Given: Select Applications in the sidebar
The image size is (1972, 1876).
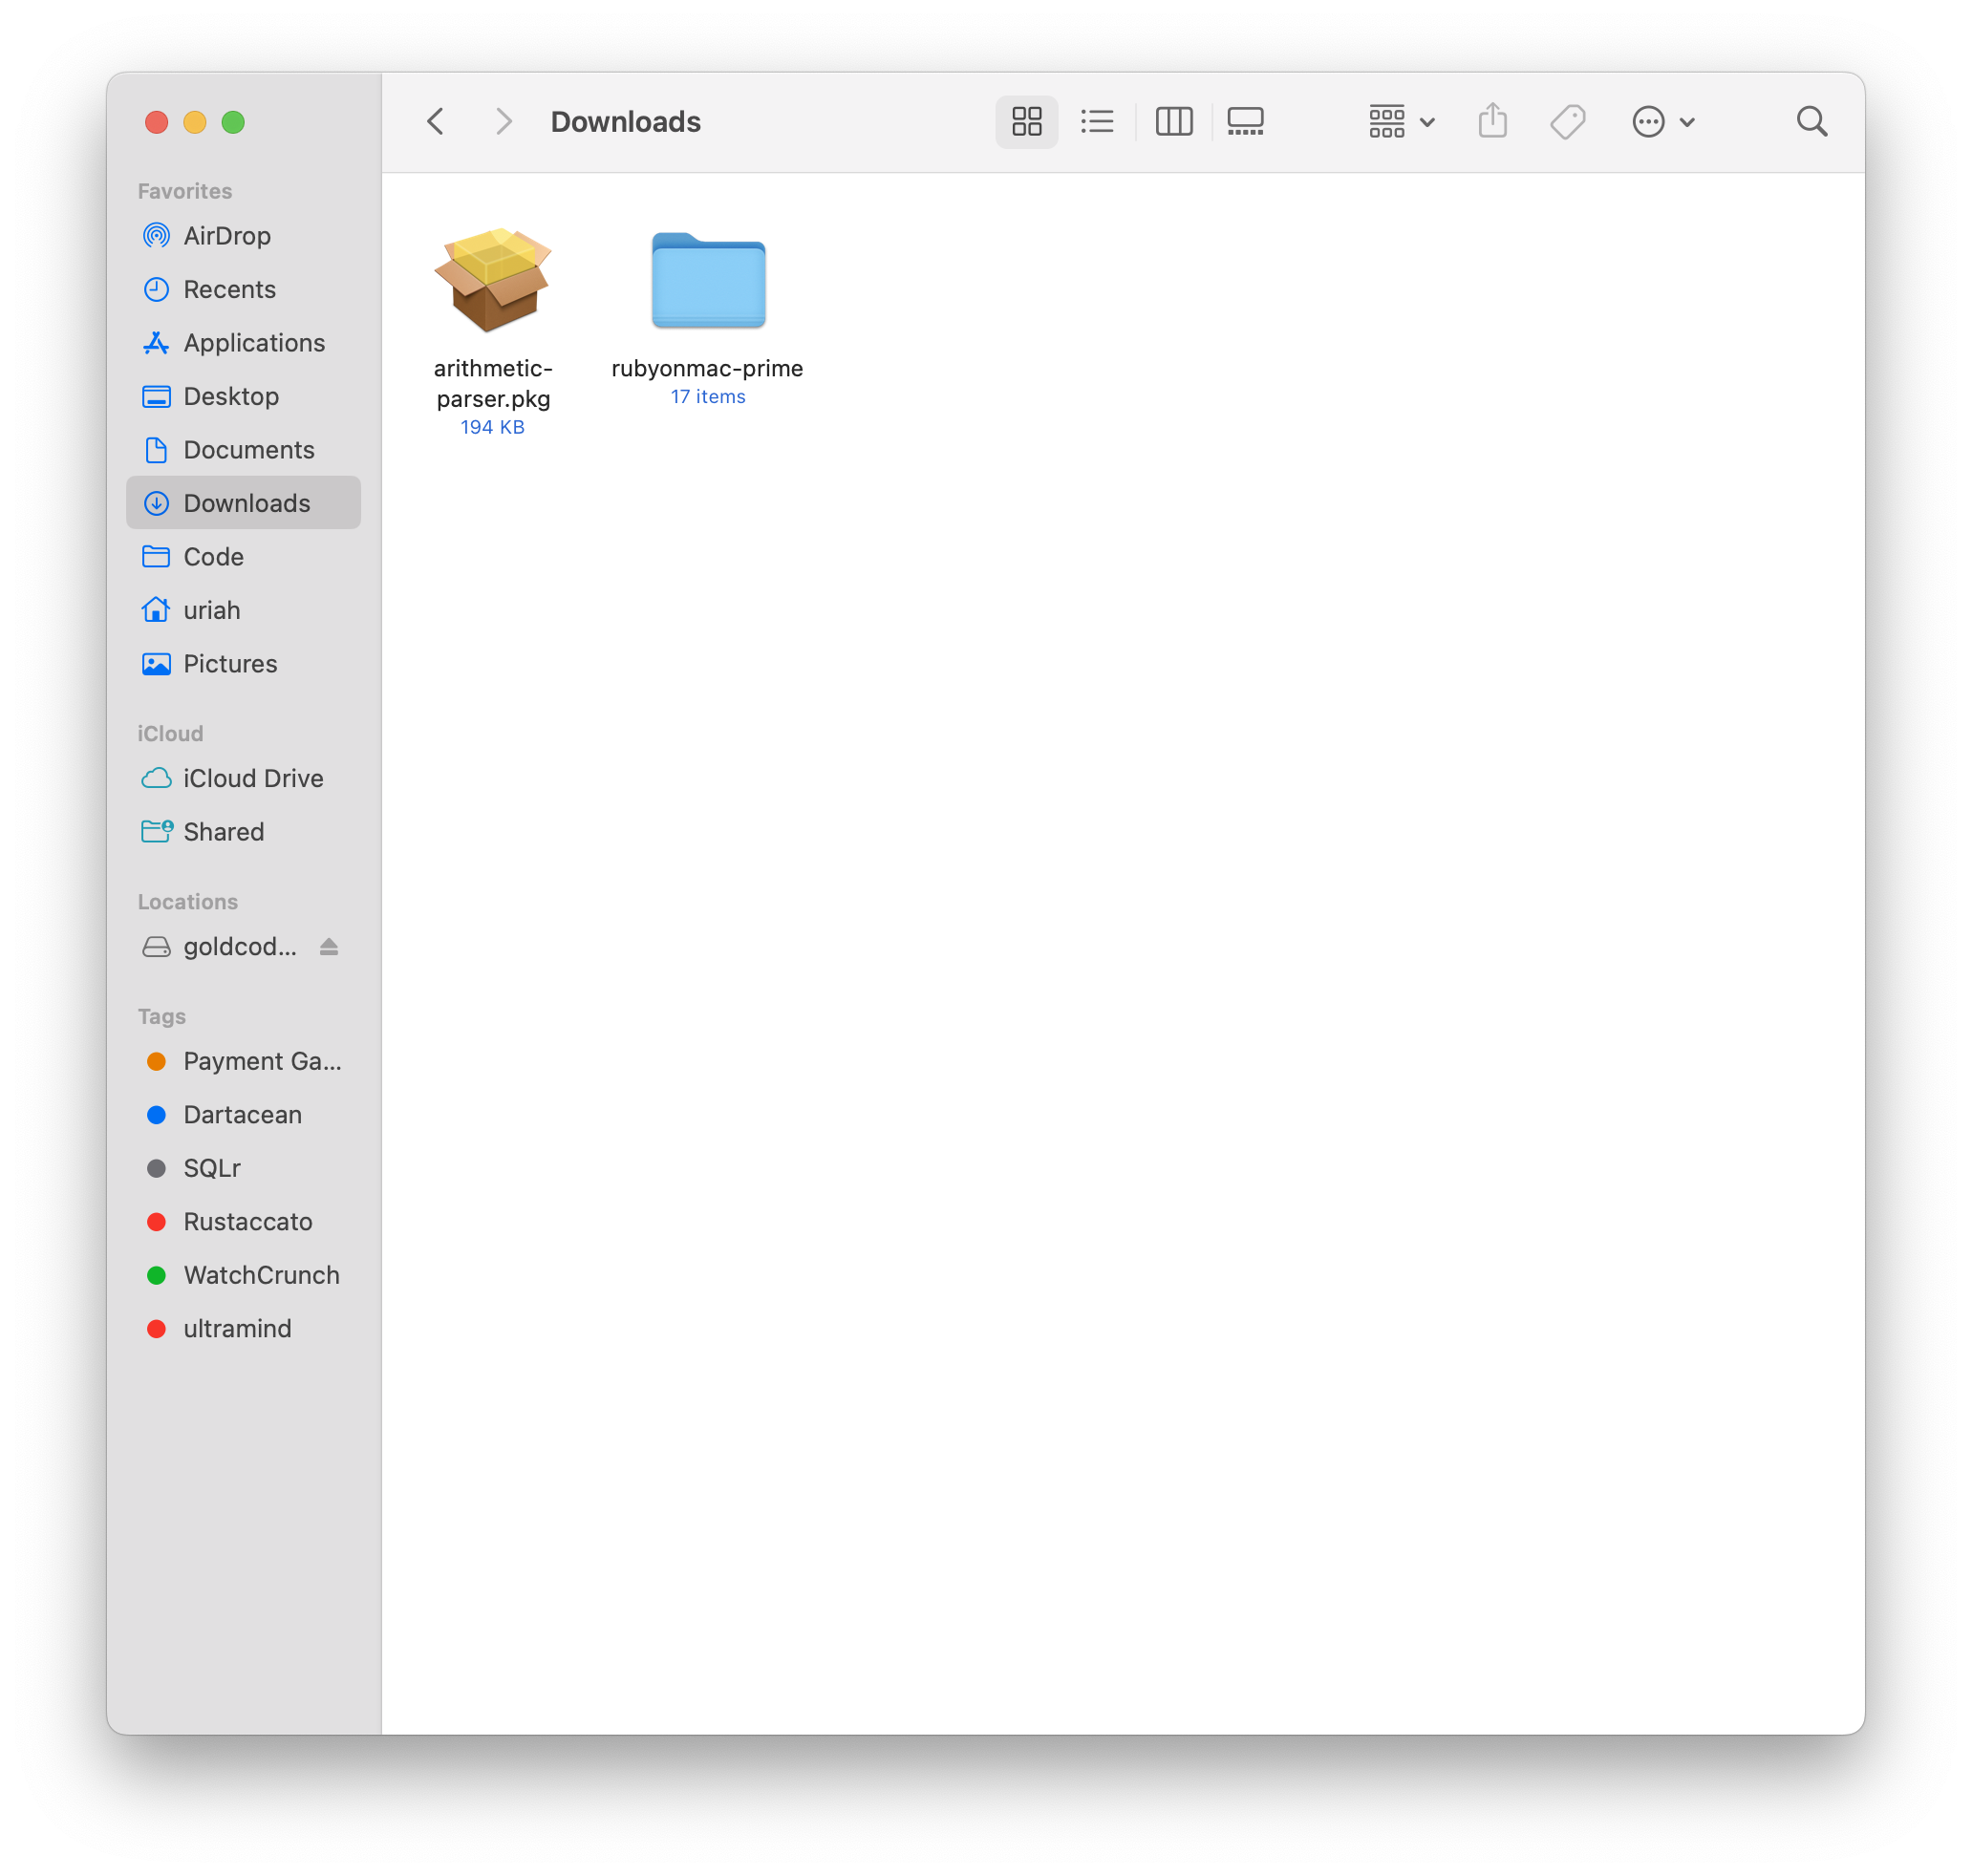Looking at the screenshot, I should pos(254,343).
